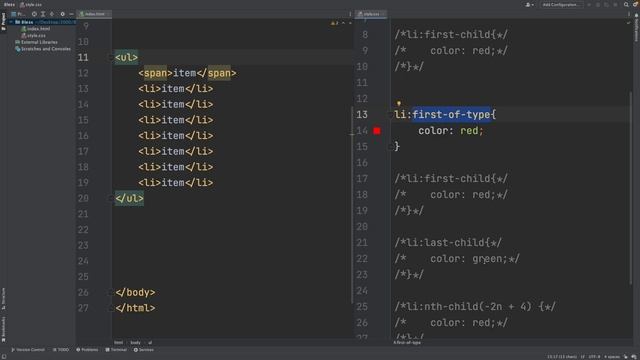Click line number 11 in index.html gutter
640x360 pixels.
(x=83, y=58)
